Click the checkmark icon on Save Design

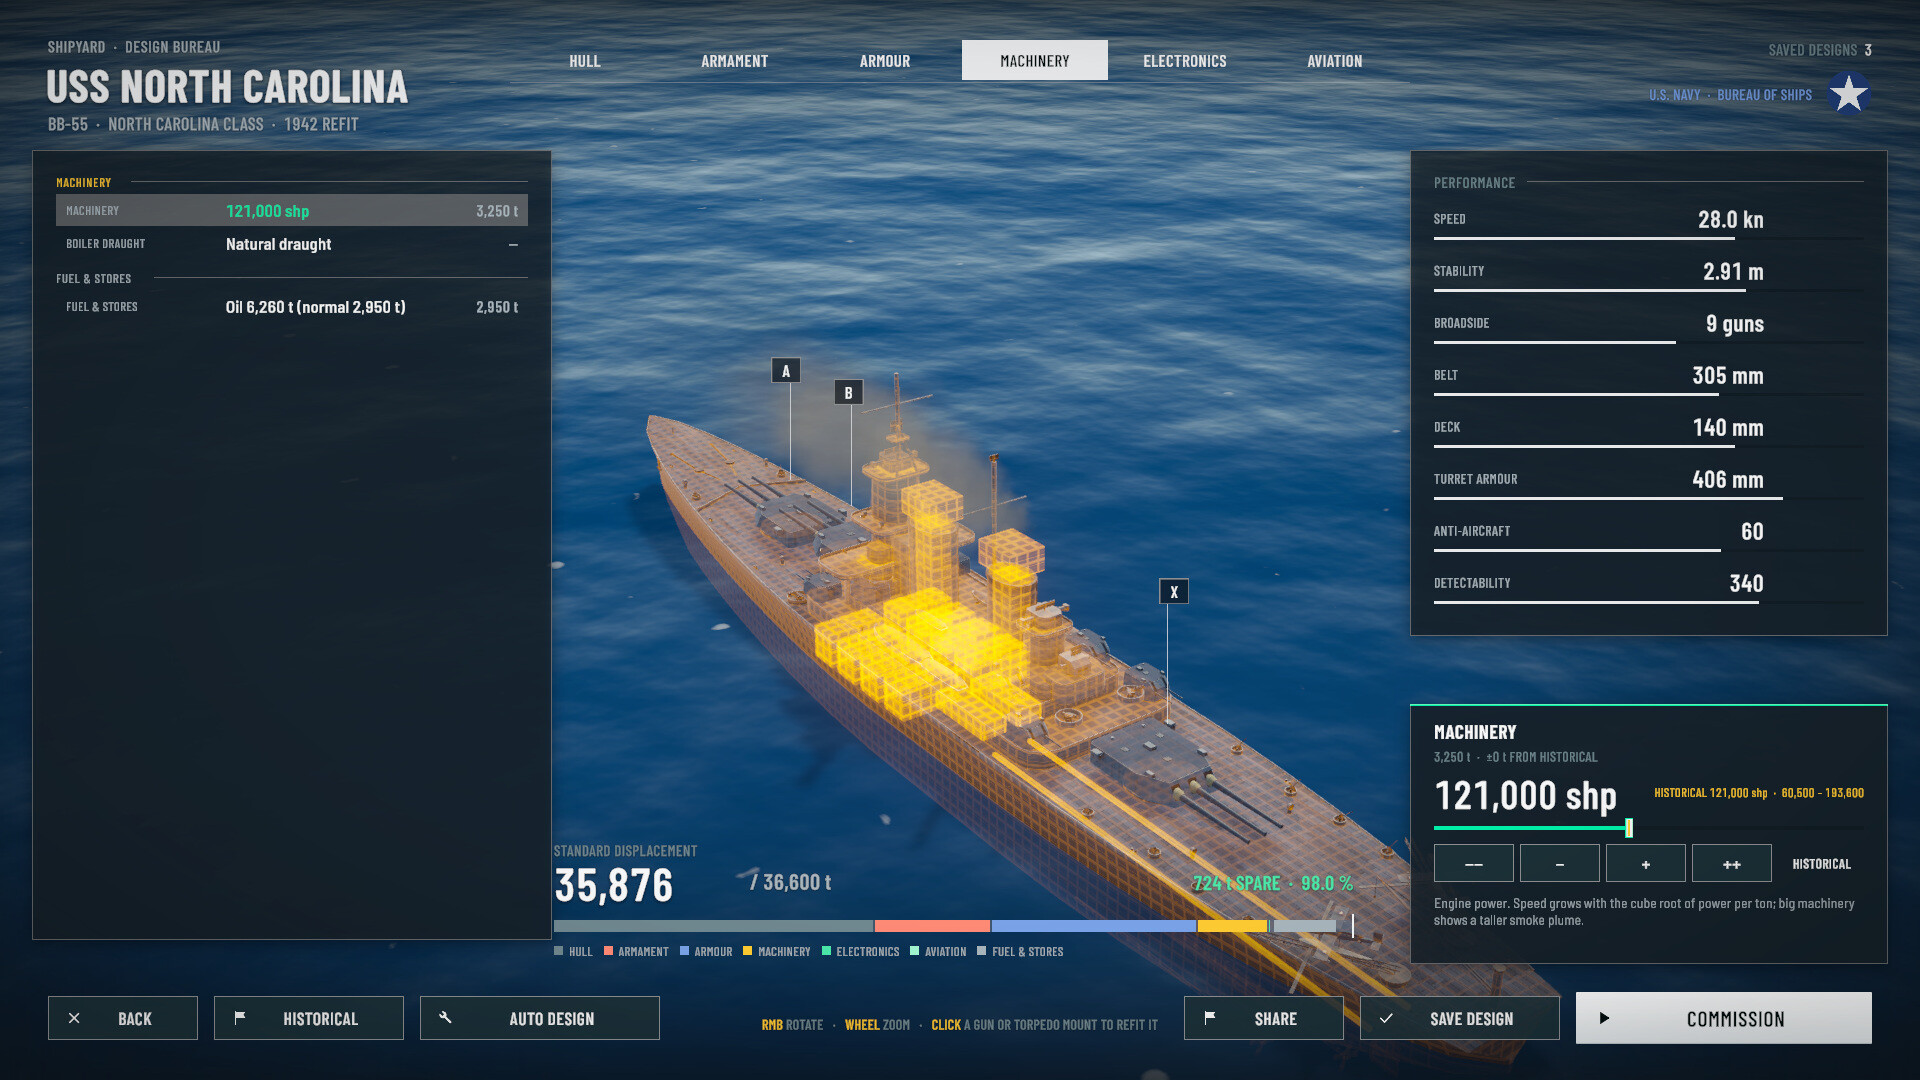click(x=1386, y=1018)
